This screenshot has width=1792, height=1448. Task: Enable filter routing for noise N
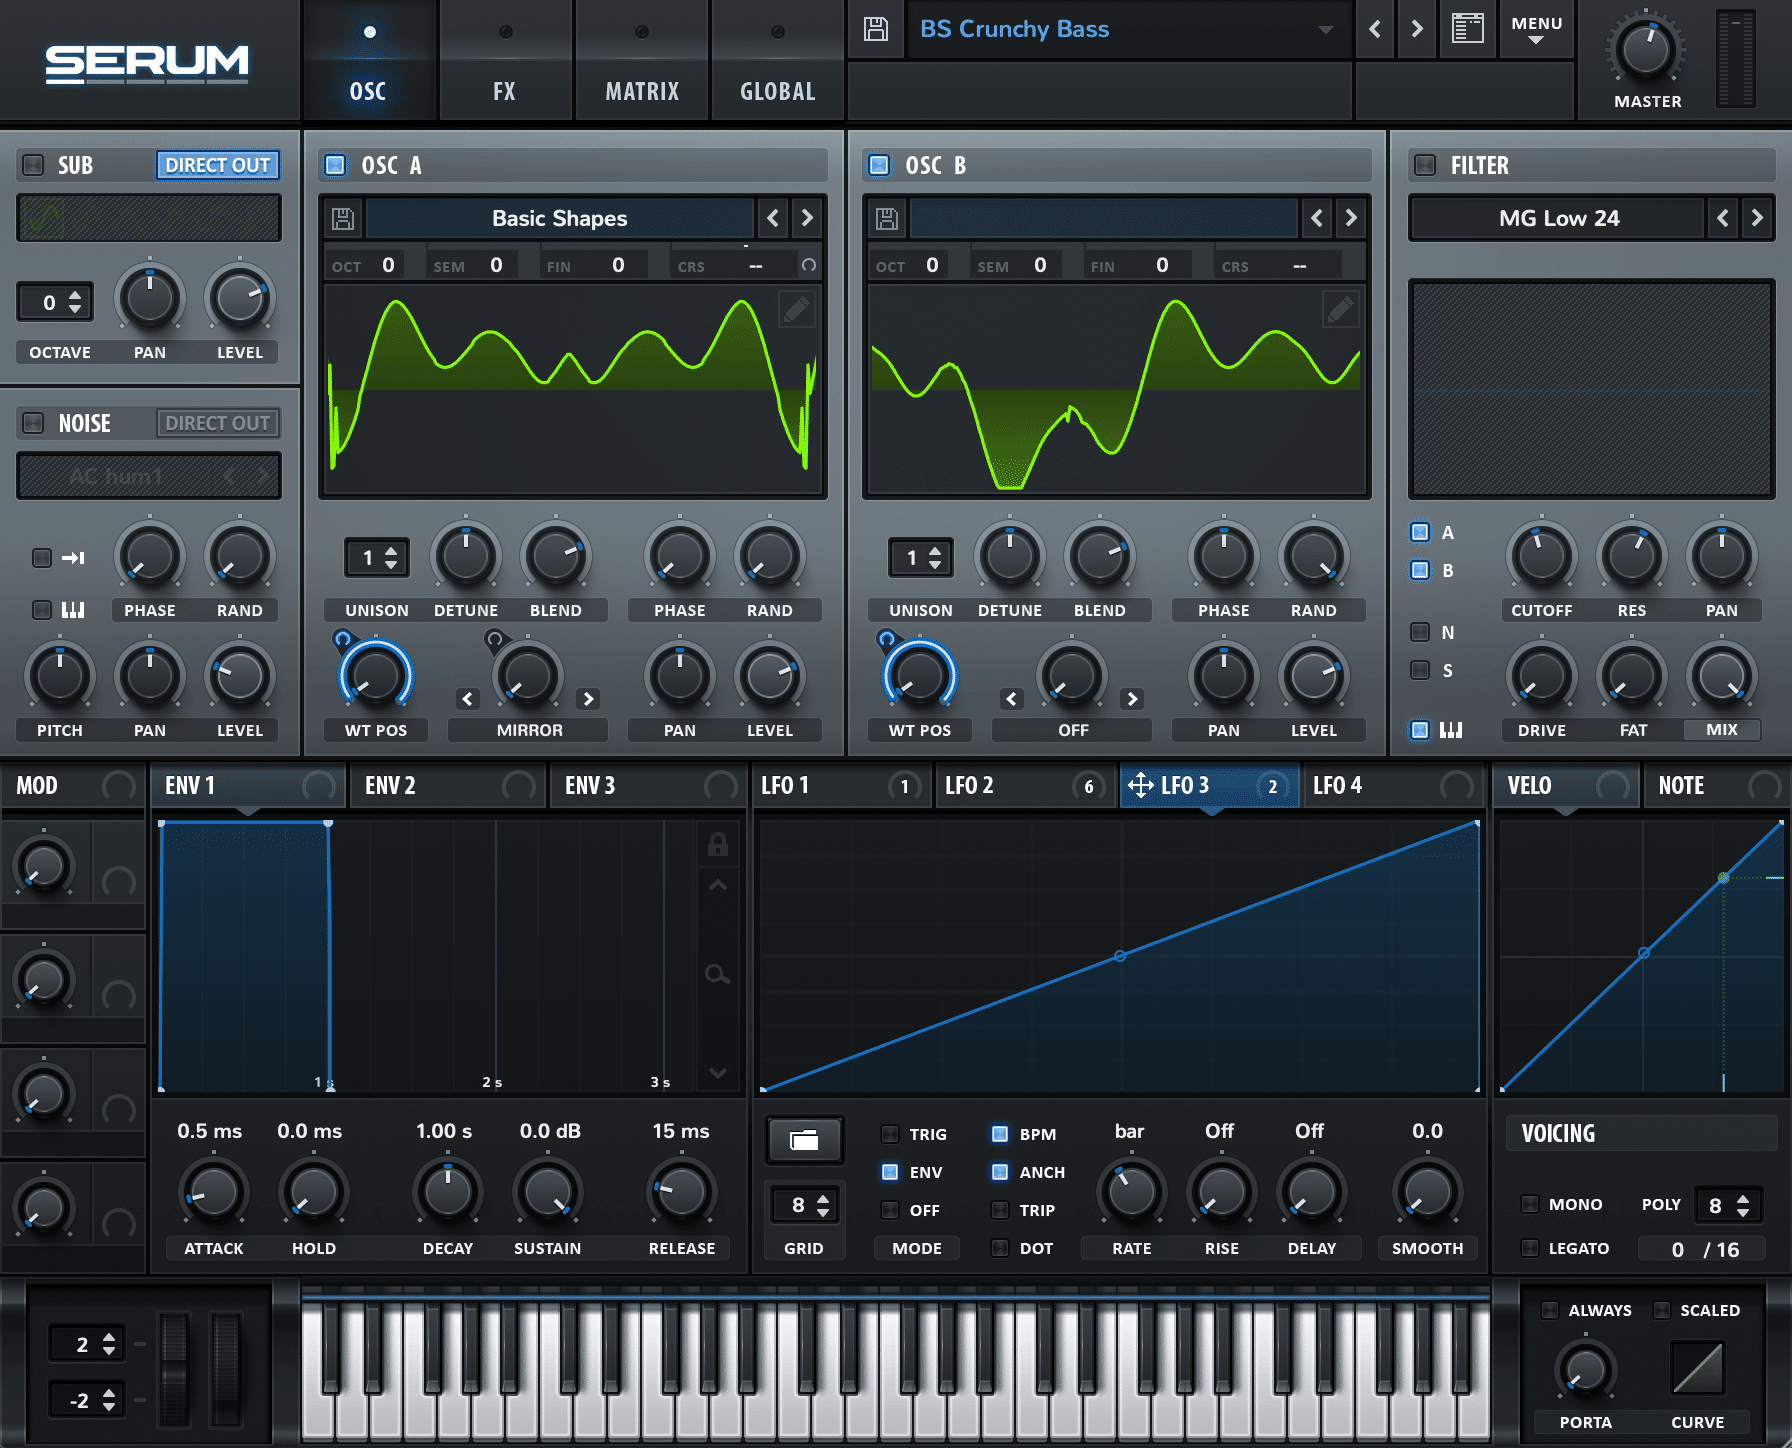1420,632
